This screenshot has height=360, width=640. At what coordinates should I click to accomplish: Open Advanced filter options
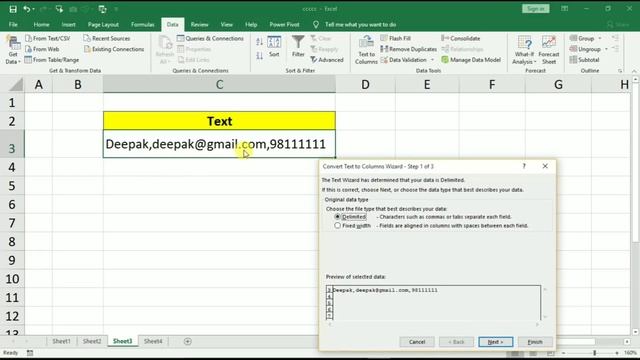coord(327,60)
